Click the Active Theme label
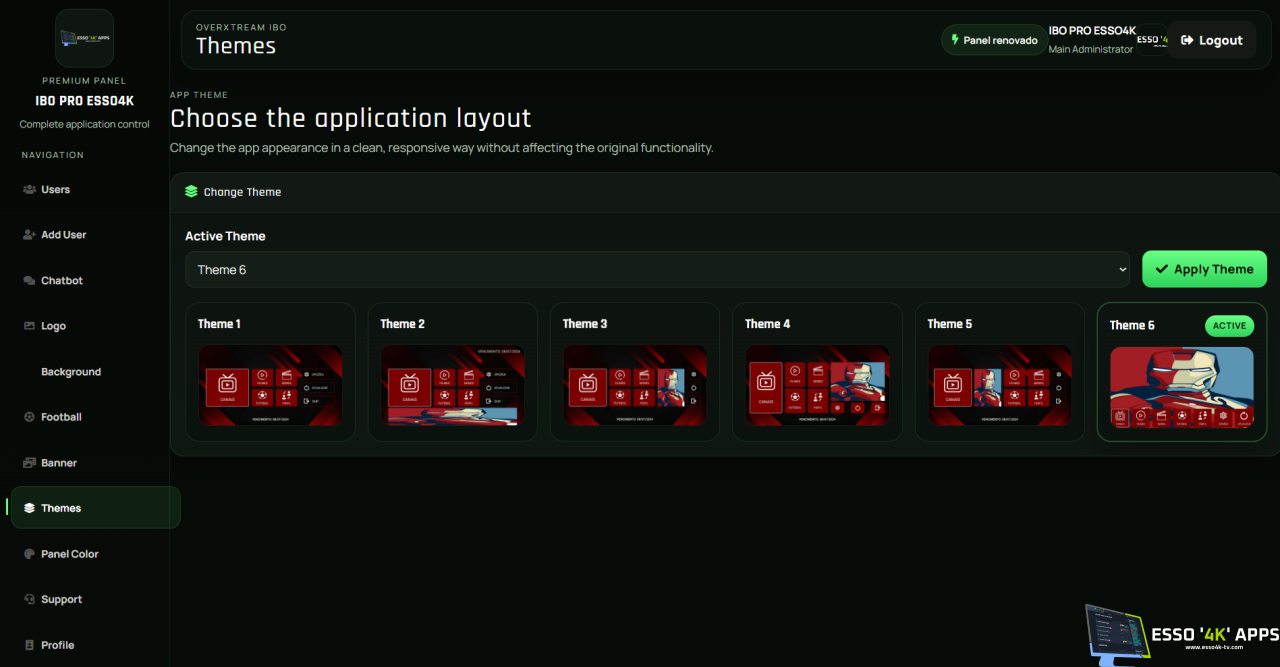The width and height of the screenshot is (1280, 667). point(225,236)
